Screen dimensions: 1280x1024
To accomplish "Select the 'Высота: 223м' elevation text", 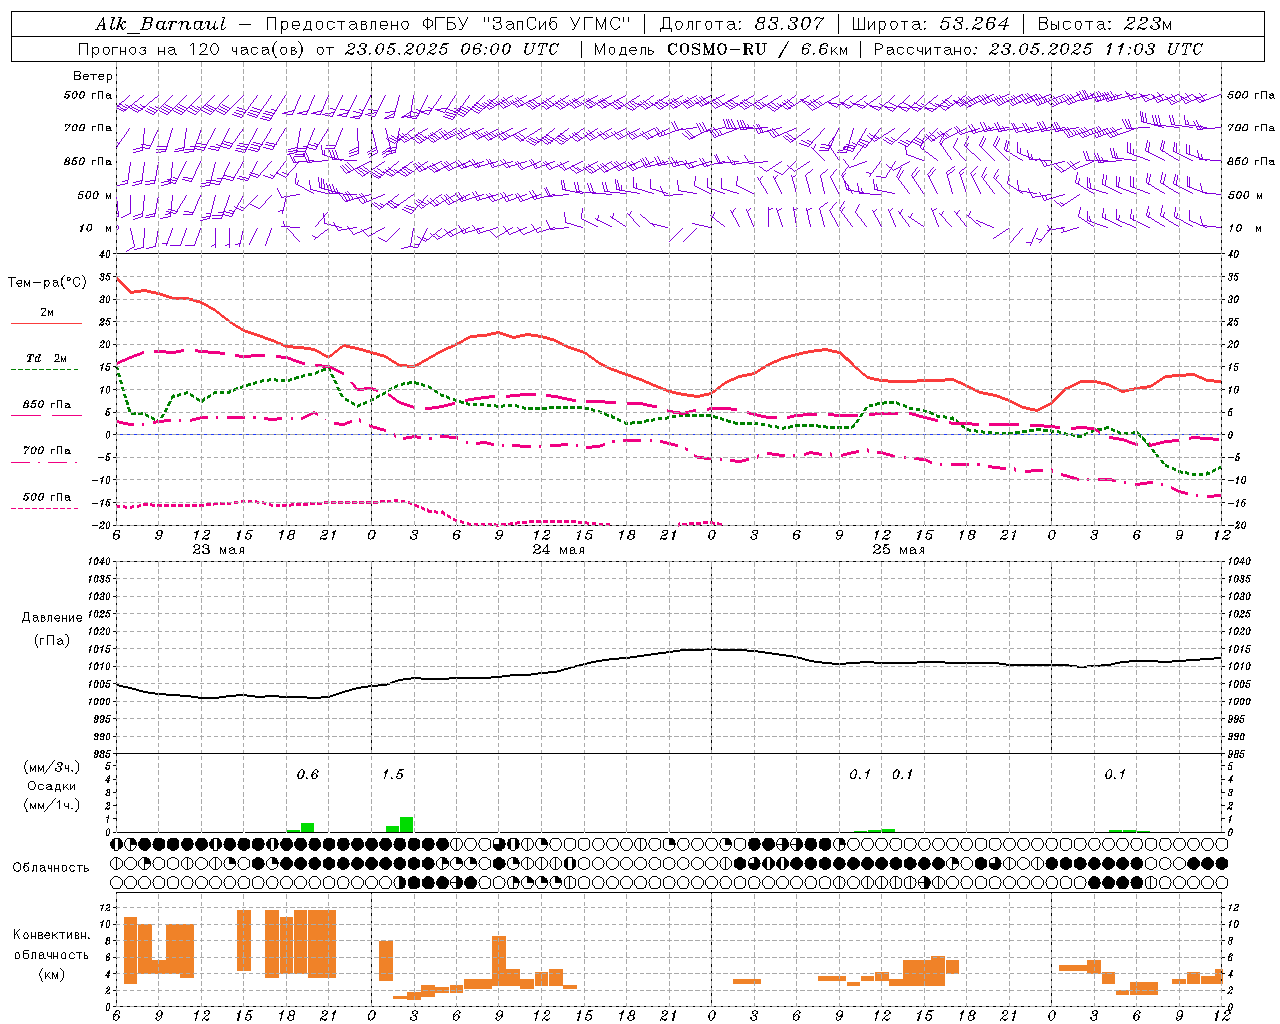I will pos(1105,24).
